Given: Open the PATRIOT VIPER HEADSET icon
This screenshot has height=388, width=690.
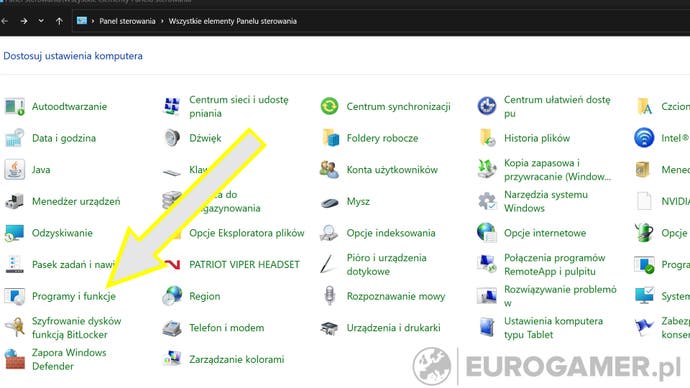Looking at the screenshot, I should click(x=172, y=264).
